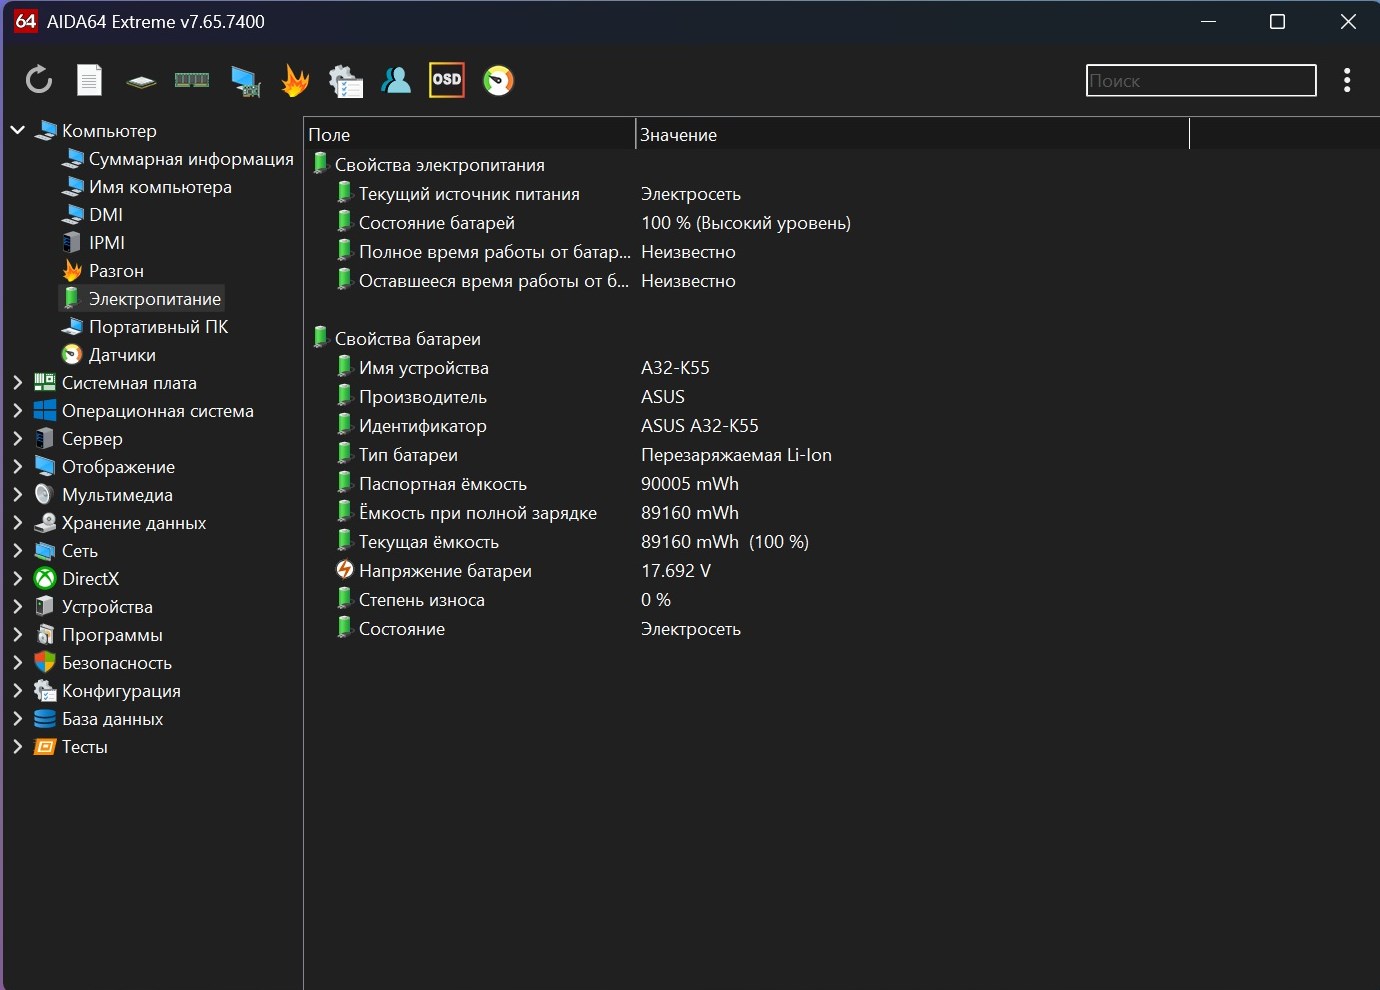This screenshot has height=990, width=1380.
Task: Select the Разгон tree item
Action: click(116, 271)
